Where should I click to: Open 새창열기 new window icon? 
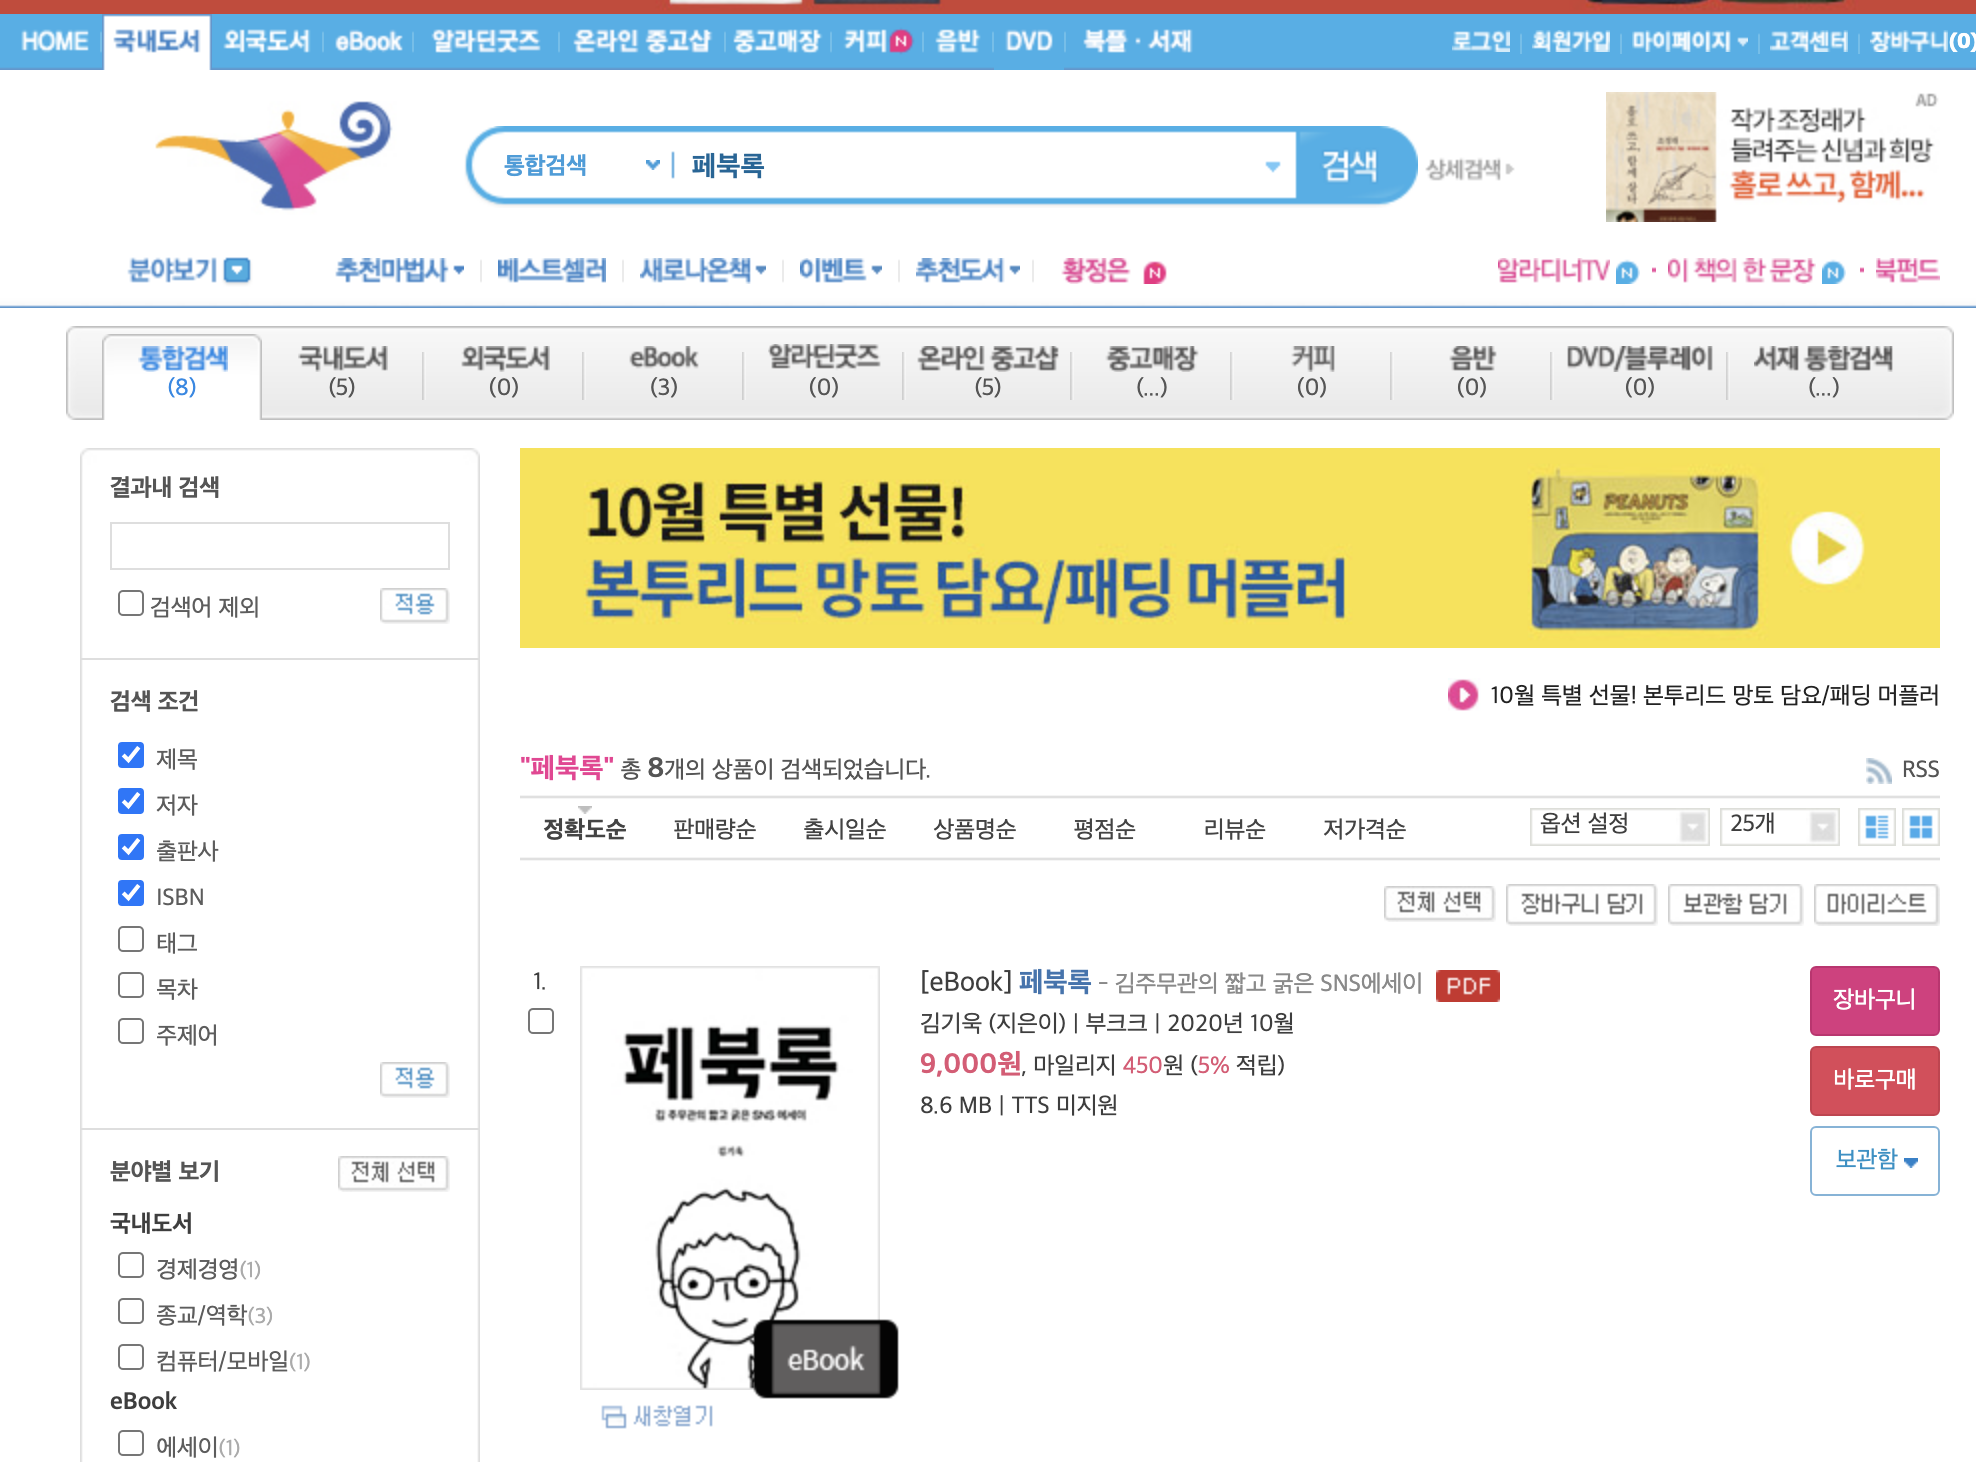click(613, 1416)
